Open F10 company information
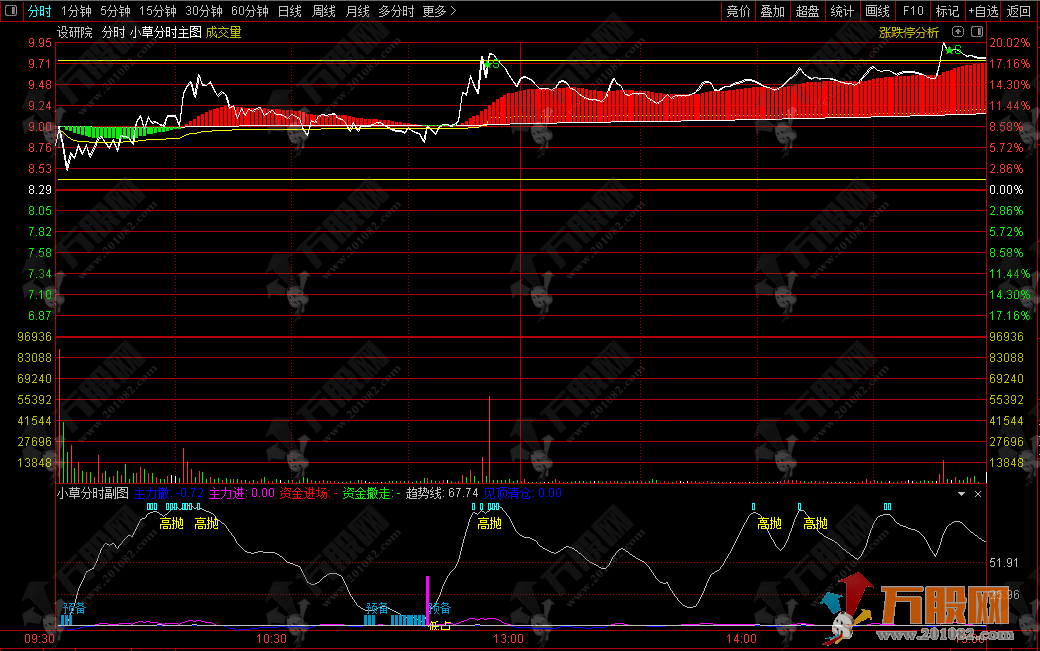This screenshot has height=651, width=1040. tap(912, 11)
